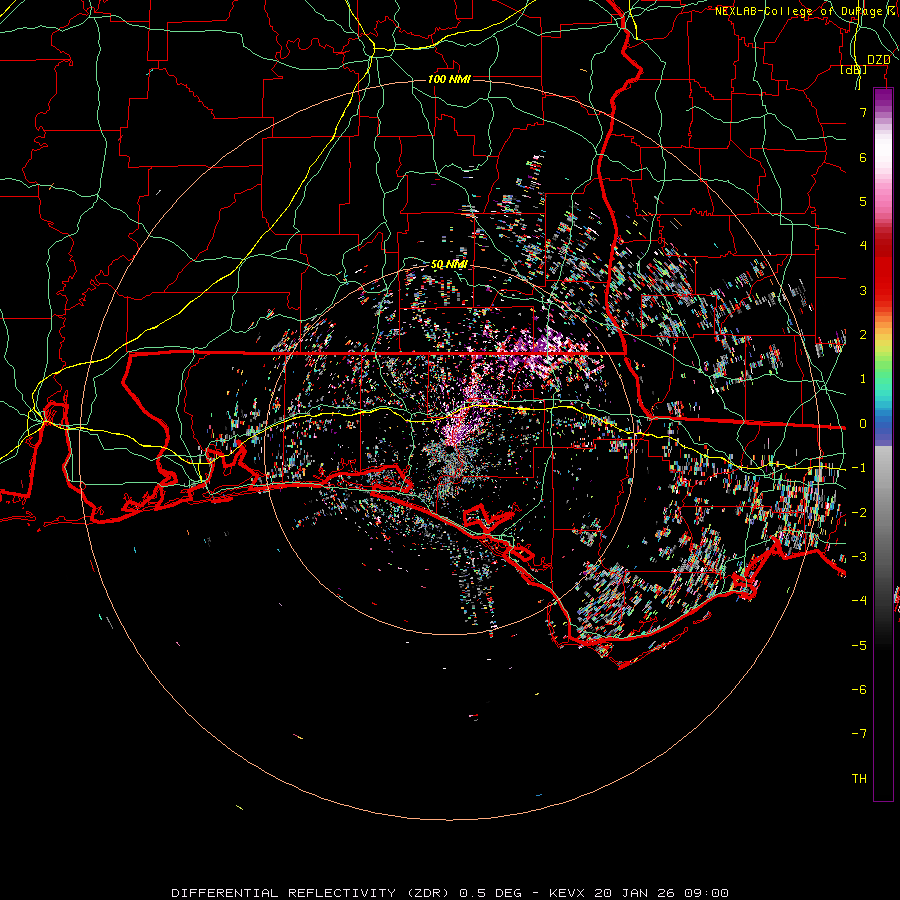
Task: Click the -5 value on the legend
Action: (x=859, y=645)
